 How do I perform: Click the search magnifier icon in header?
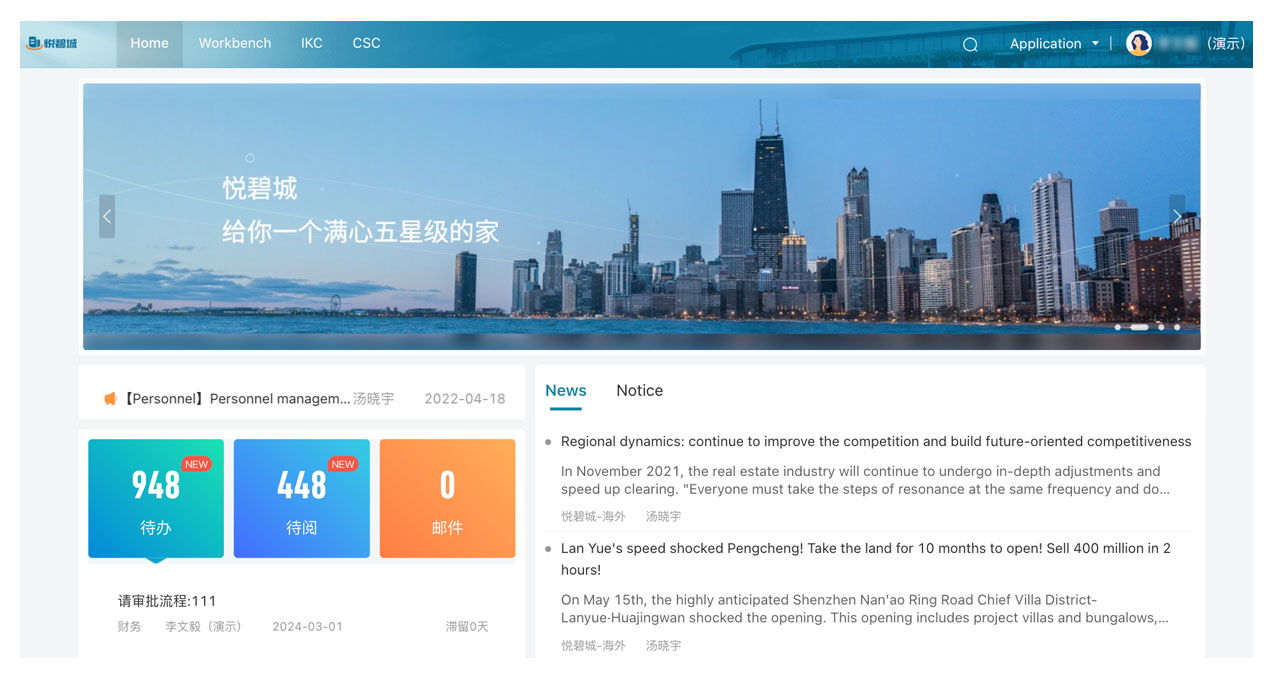pos(969,44)
